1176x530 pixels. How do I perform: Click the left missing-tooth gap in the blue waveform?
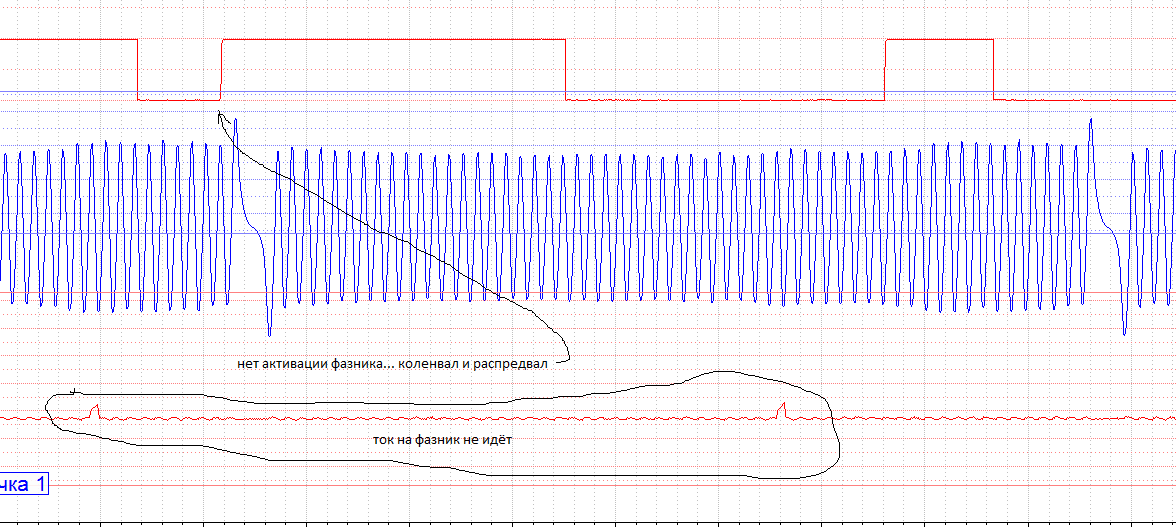(254, 226)
